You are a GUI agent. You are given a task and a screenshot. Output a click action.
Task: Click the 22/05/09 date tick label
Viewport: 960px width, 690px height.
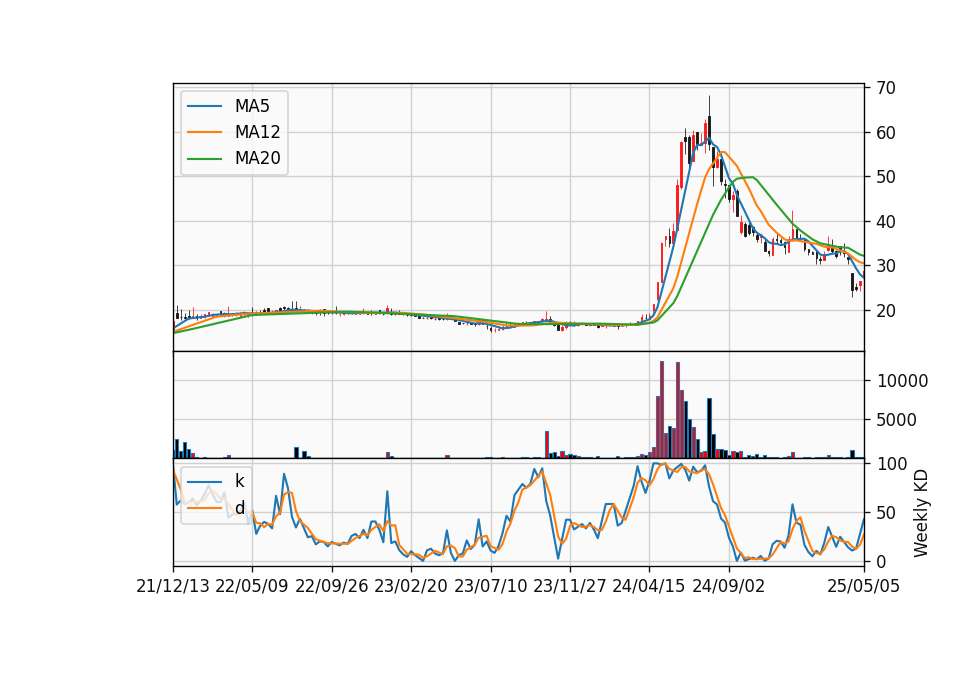coord(252,586)
